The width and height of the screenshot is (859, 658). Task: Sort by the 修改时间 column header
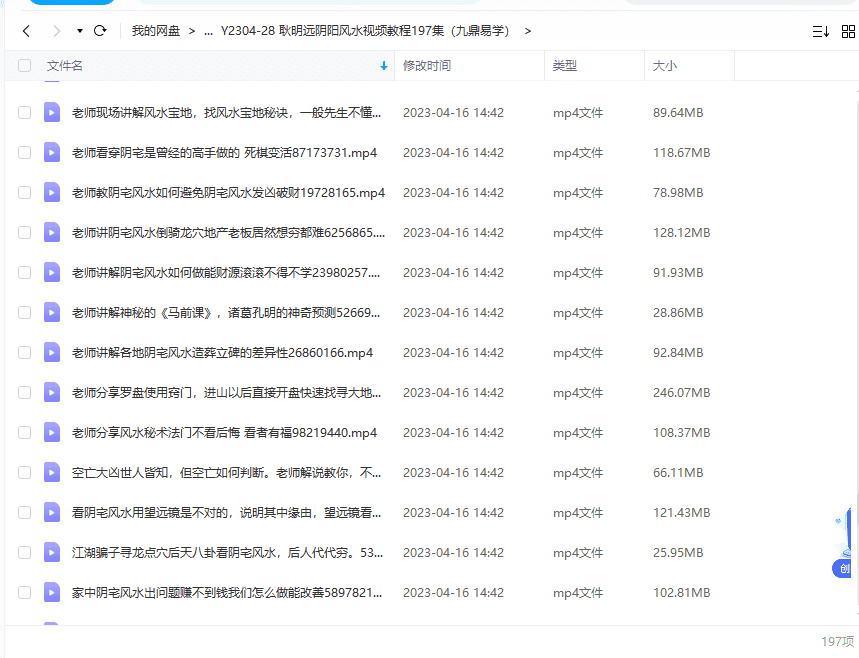tap(427, 66)
